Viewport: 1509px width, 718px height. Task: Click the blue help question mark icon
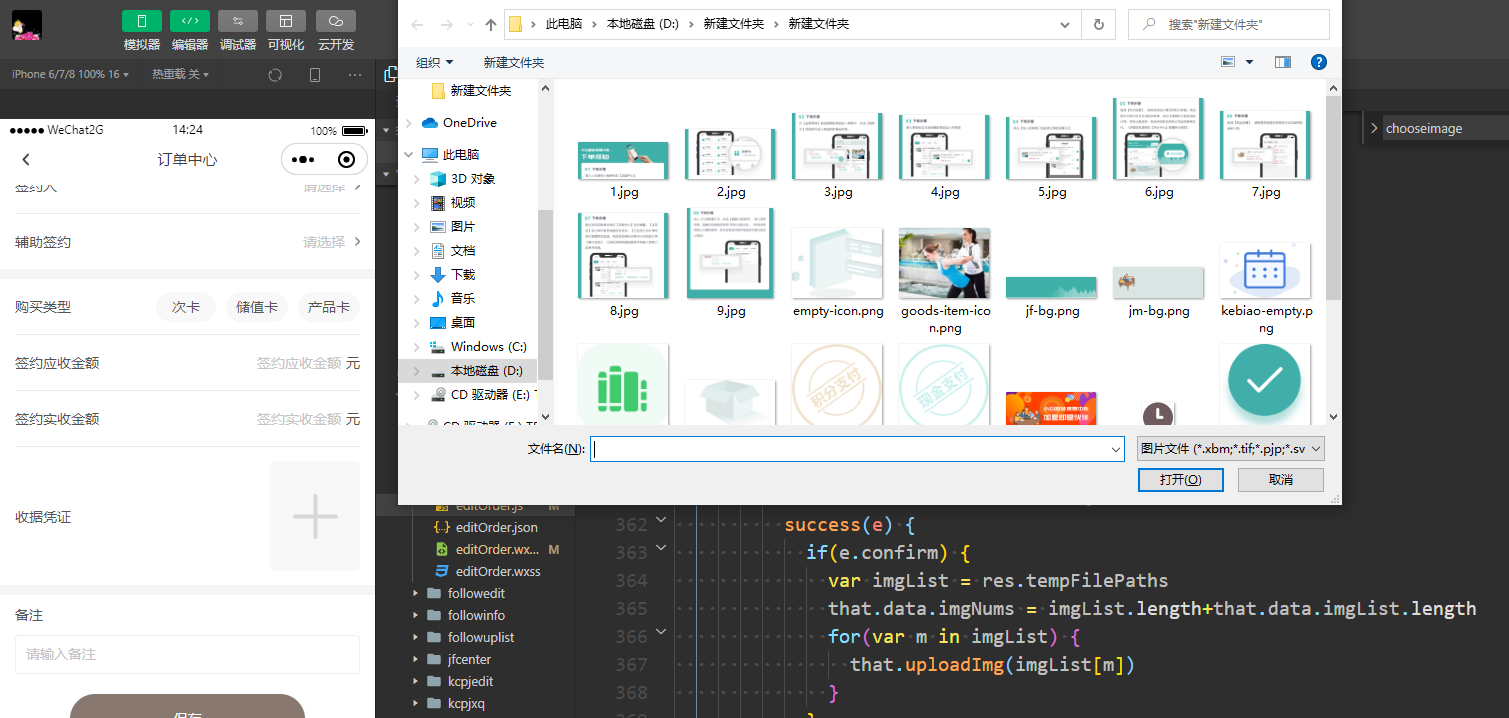pyautogui.click(x=1319, y=62)
